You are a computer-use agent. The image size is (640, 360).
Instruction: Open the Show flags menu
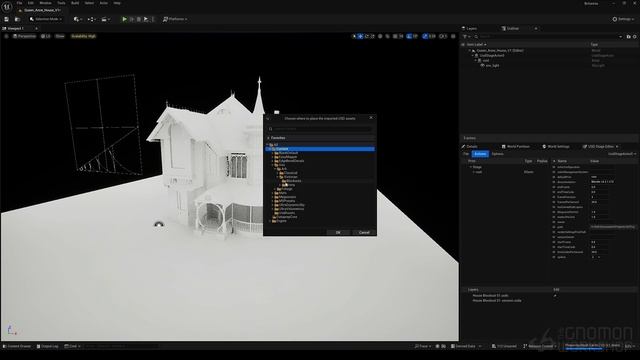coord(60,36)
